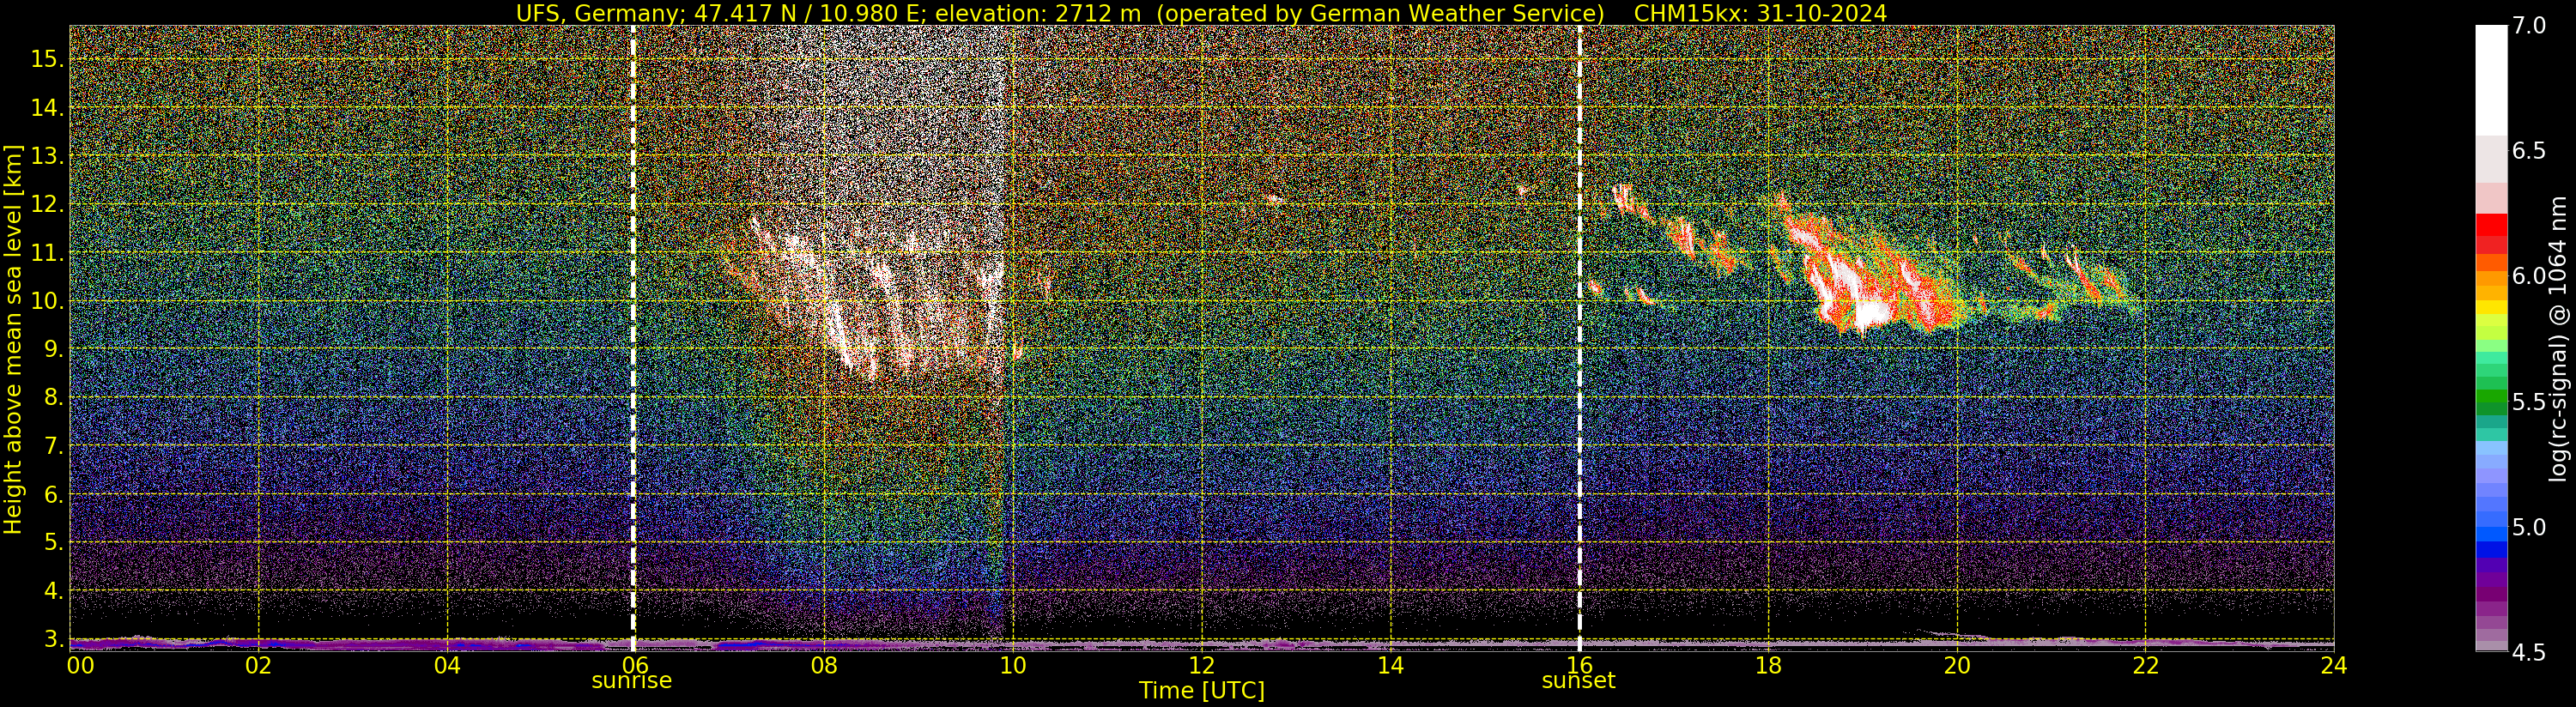Click the 5.5 colorbar tick label

[2529, 402]
